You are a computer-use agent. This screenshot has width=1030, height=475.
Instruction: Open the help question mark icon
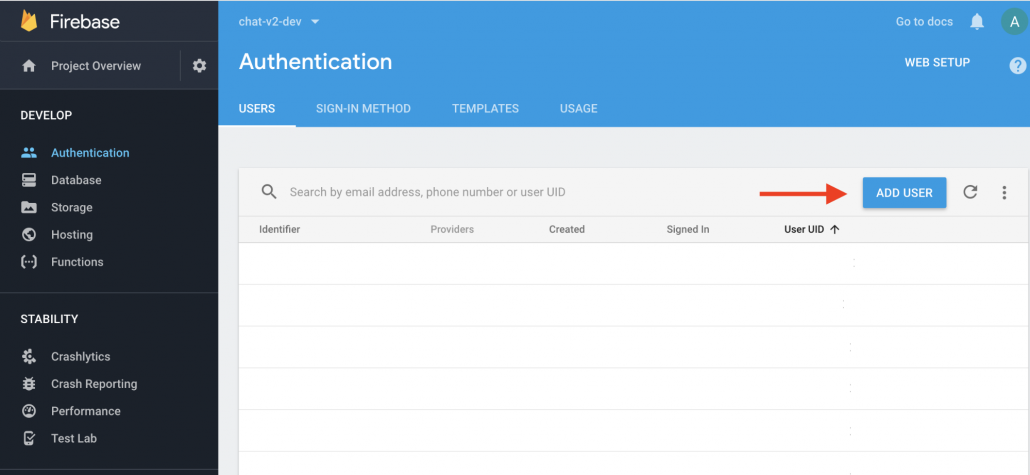(x=1017, y=66)
